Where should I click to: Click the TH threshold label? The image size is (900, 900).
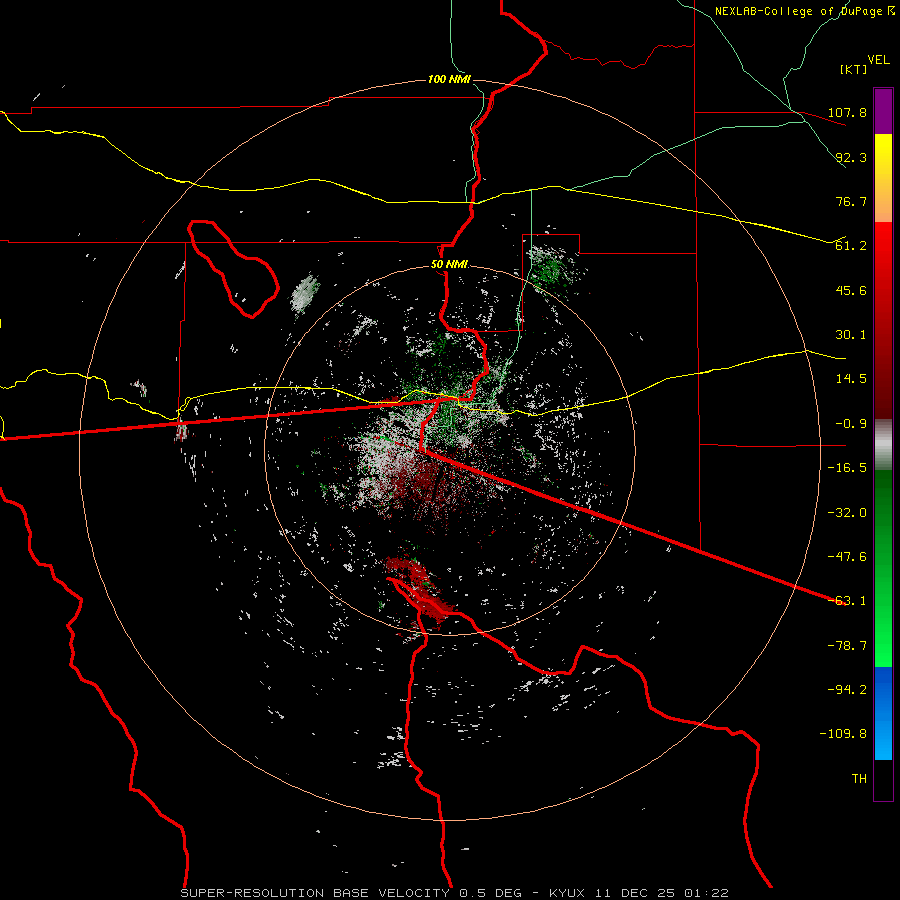[859, 779]
